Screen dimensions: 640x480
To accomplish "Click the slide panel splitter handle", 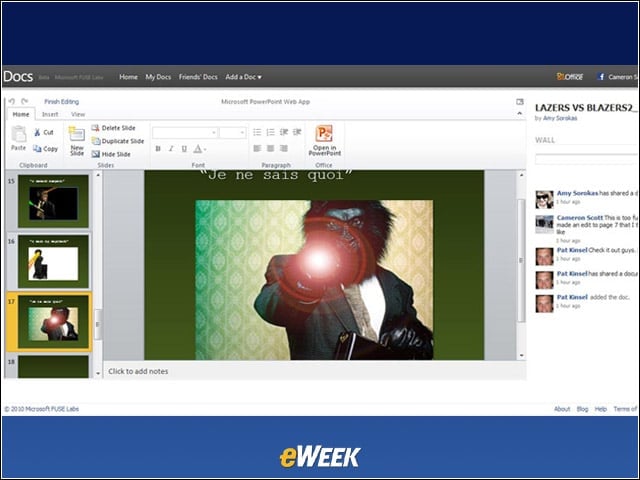I will (x=98, y=324).
